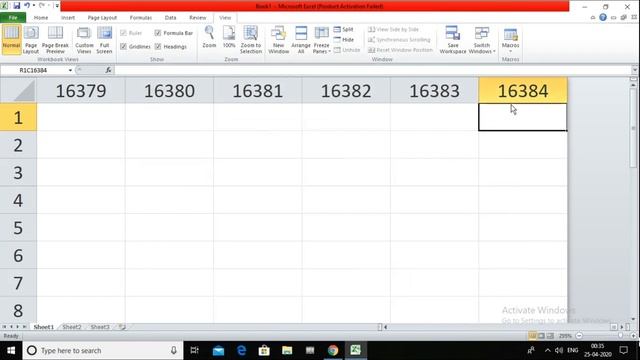This screenshot has width=640, height=360.
Task: Click Save Workspace
Action: (453, 39)
